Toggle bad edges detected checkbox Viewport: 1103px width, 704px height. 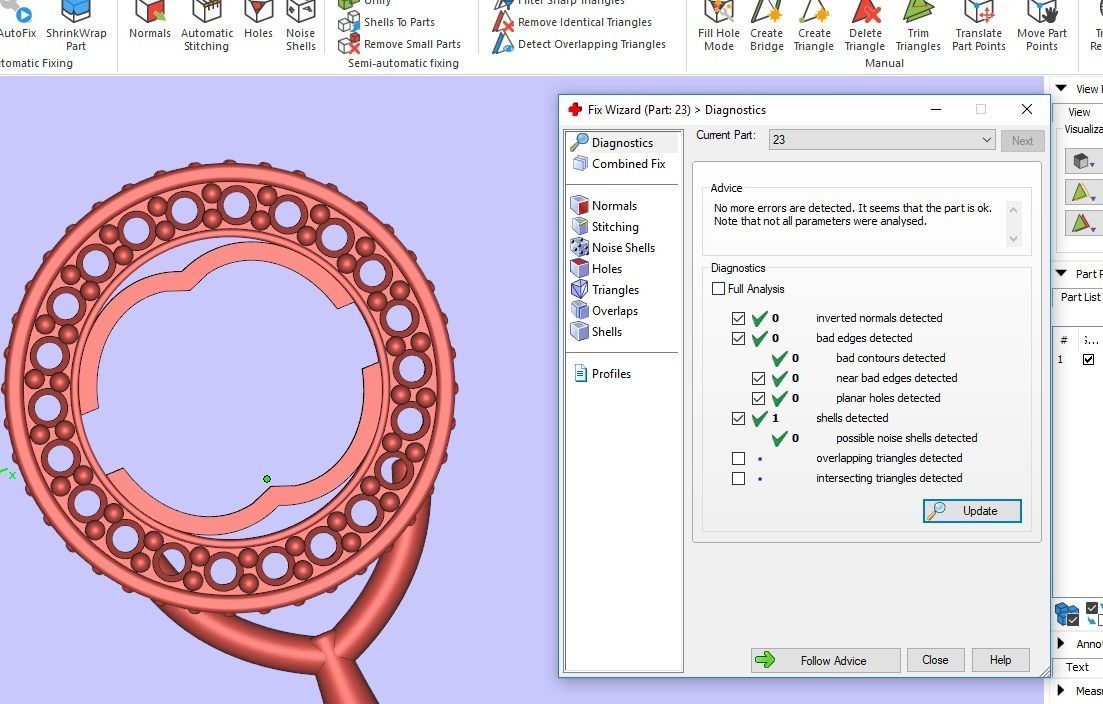click(738, 338)
